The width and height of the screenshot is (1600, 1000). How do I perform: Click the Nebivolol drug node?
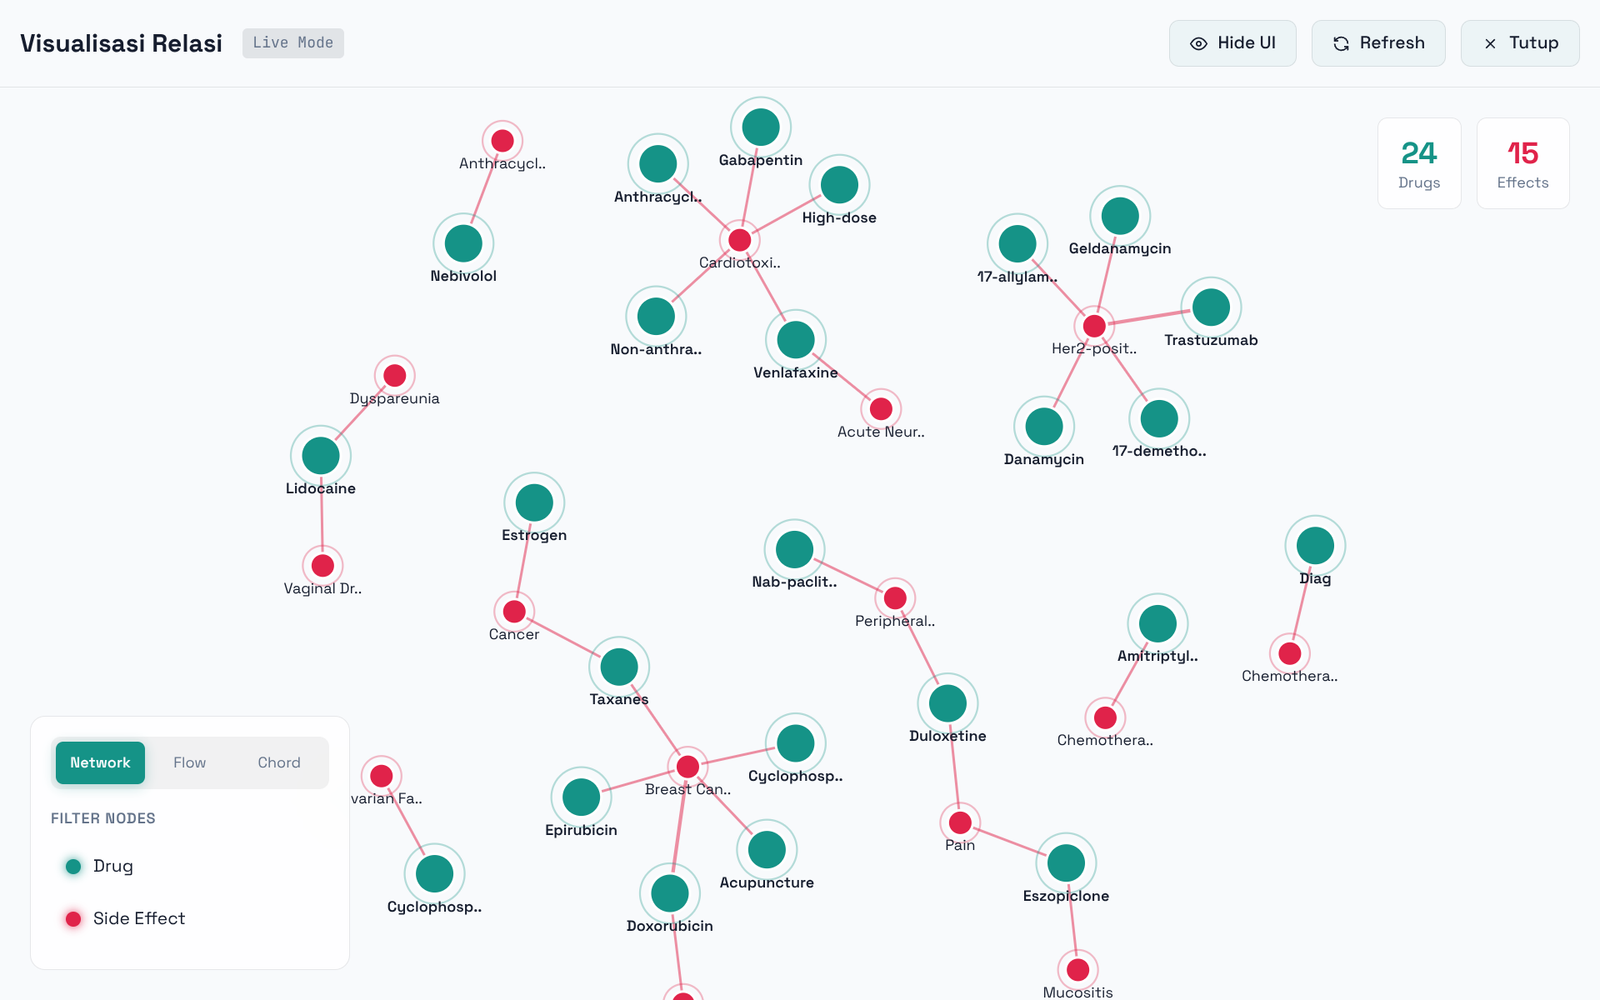[x=463, y=243]
